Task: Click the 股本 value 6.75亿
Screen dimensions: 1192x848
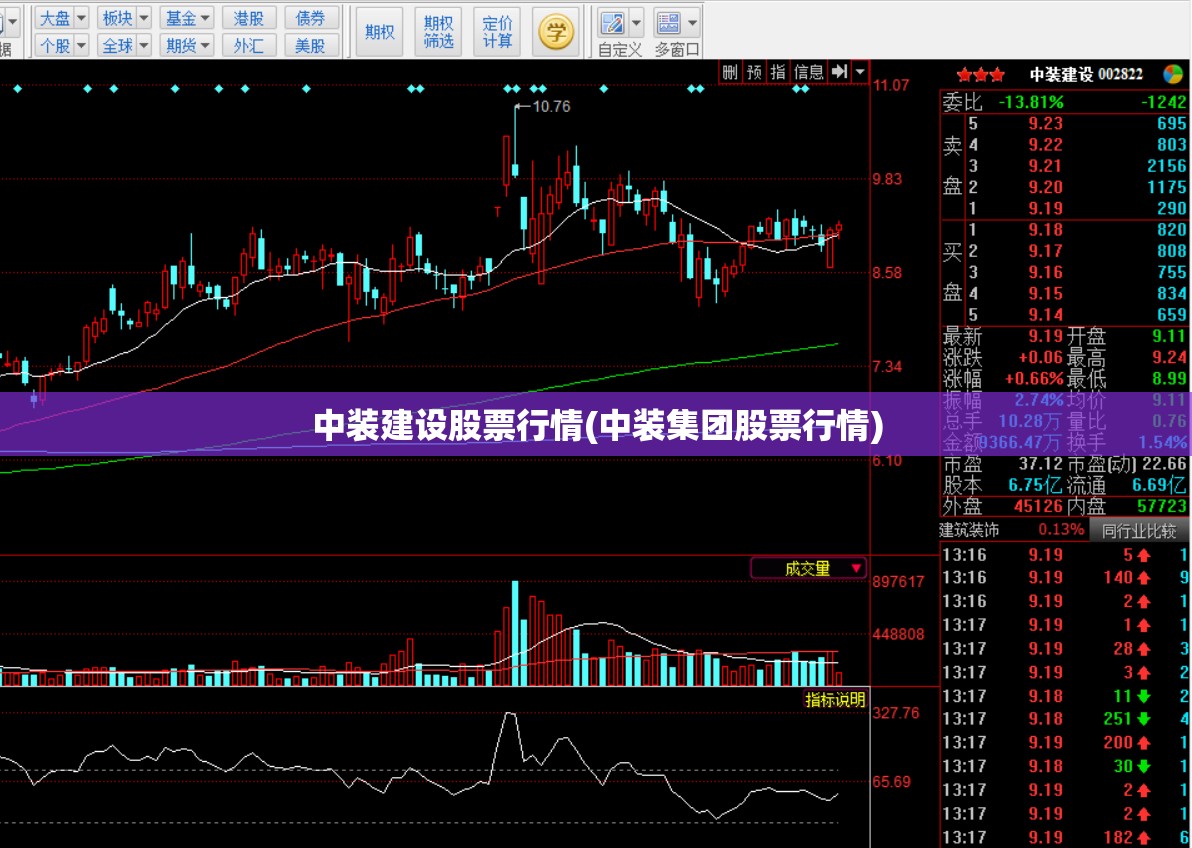Action: [x=1035, y=485]
